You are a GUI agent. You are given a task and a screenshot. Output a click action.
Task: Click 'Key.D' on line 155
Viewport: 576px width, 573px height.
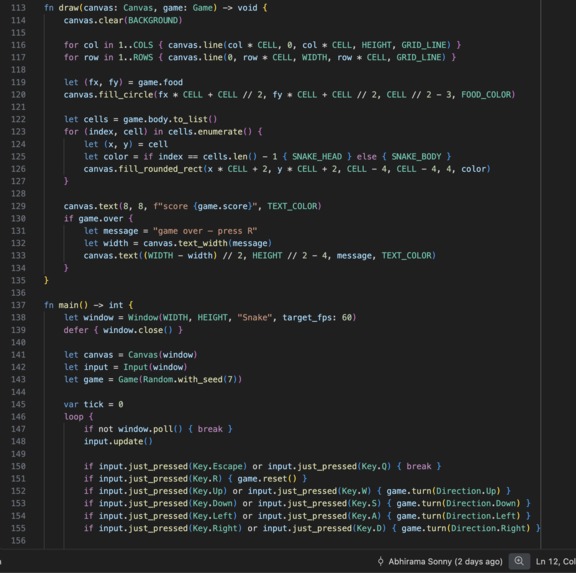pyautogui.click(x=369, y=528)
